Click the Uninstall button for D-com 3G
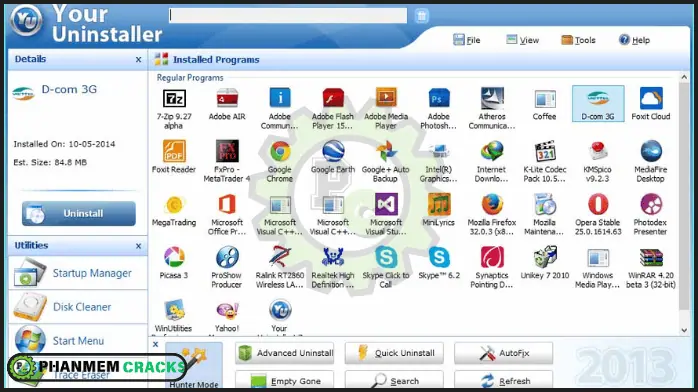 coord(79,213)
